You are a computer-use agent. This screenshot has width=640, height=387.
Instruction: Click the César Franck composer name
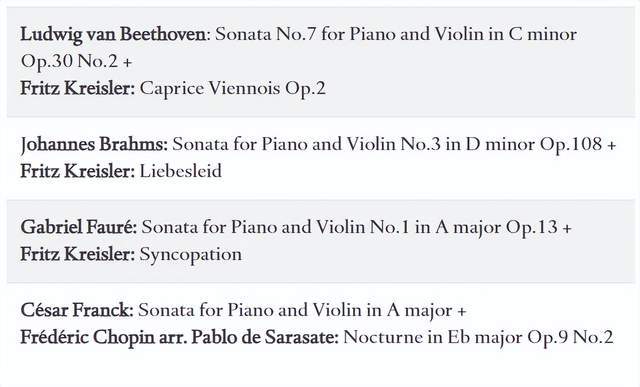click(x=77, y=310)
